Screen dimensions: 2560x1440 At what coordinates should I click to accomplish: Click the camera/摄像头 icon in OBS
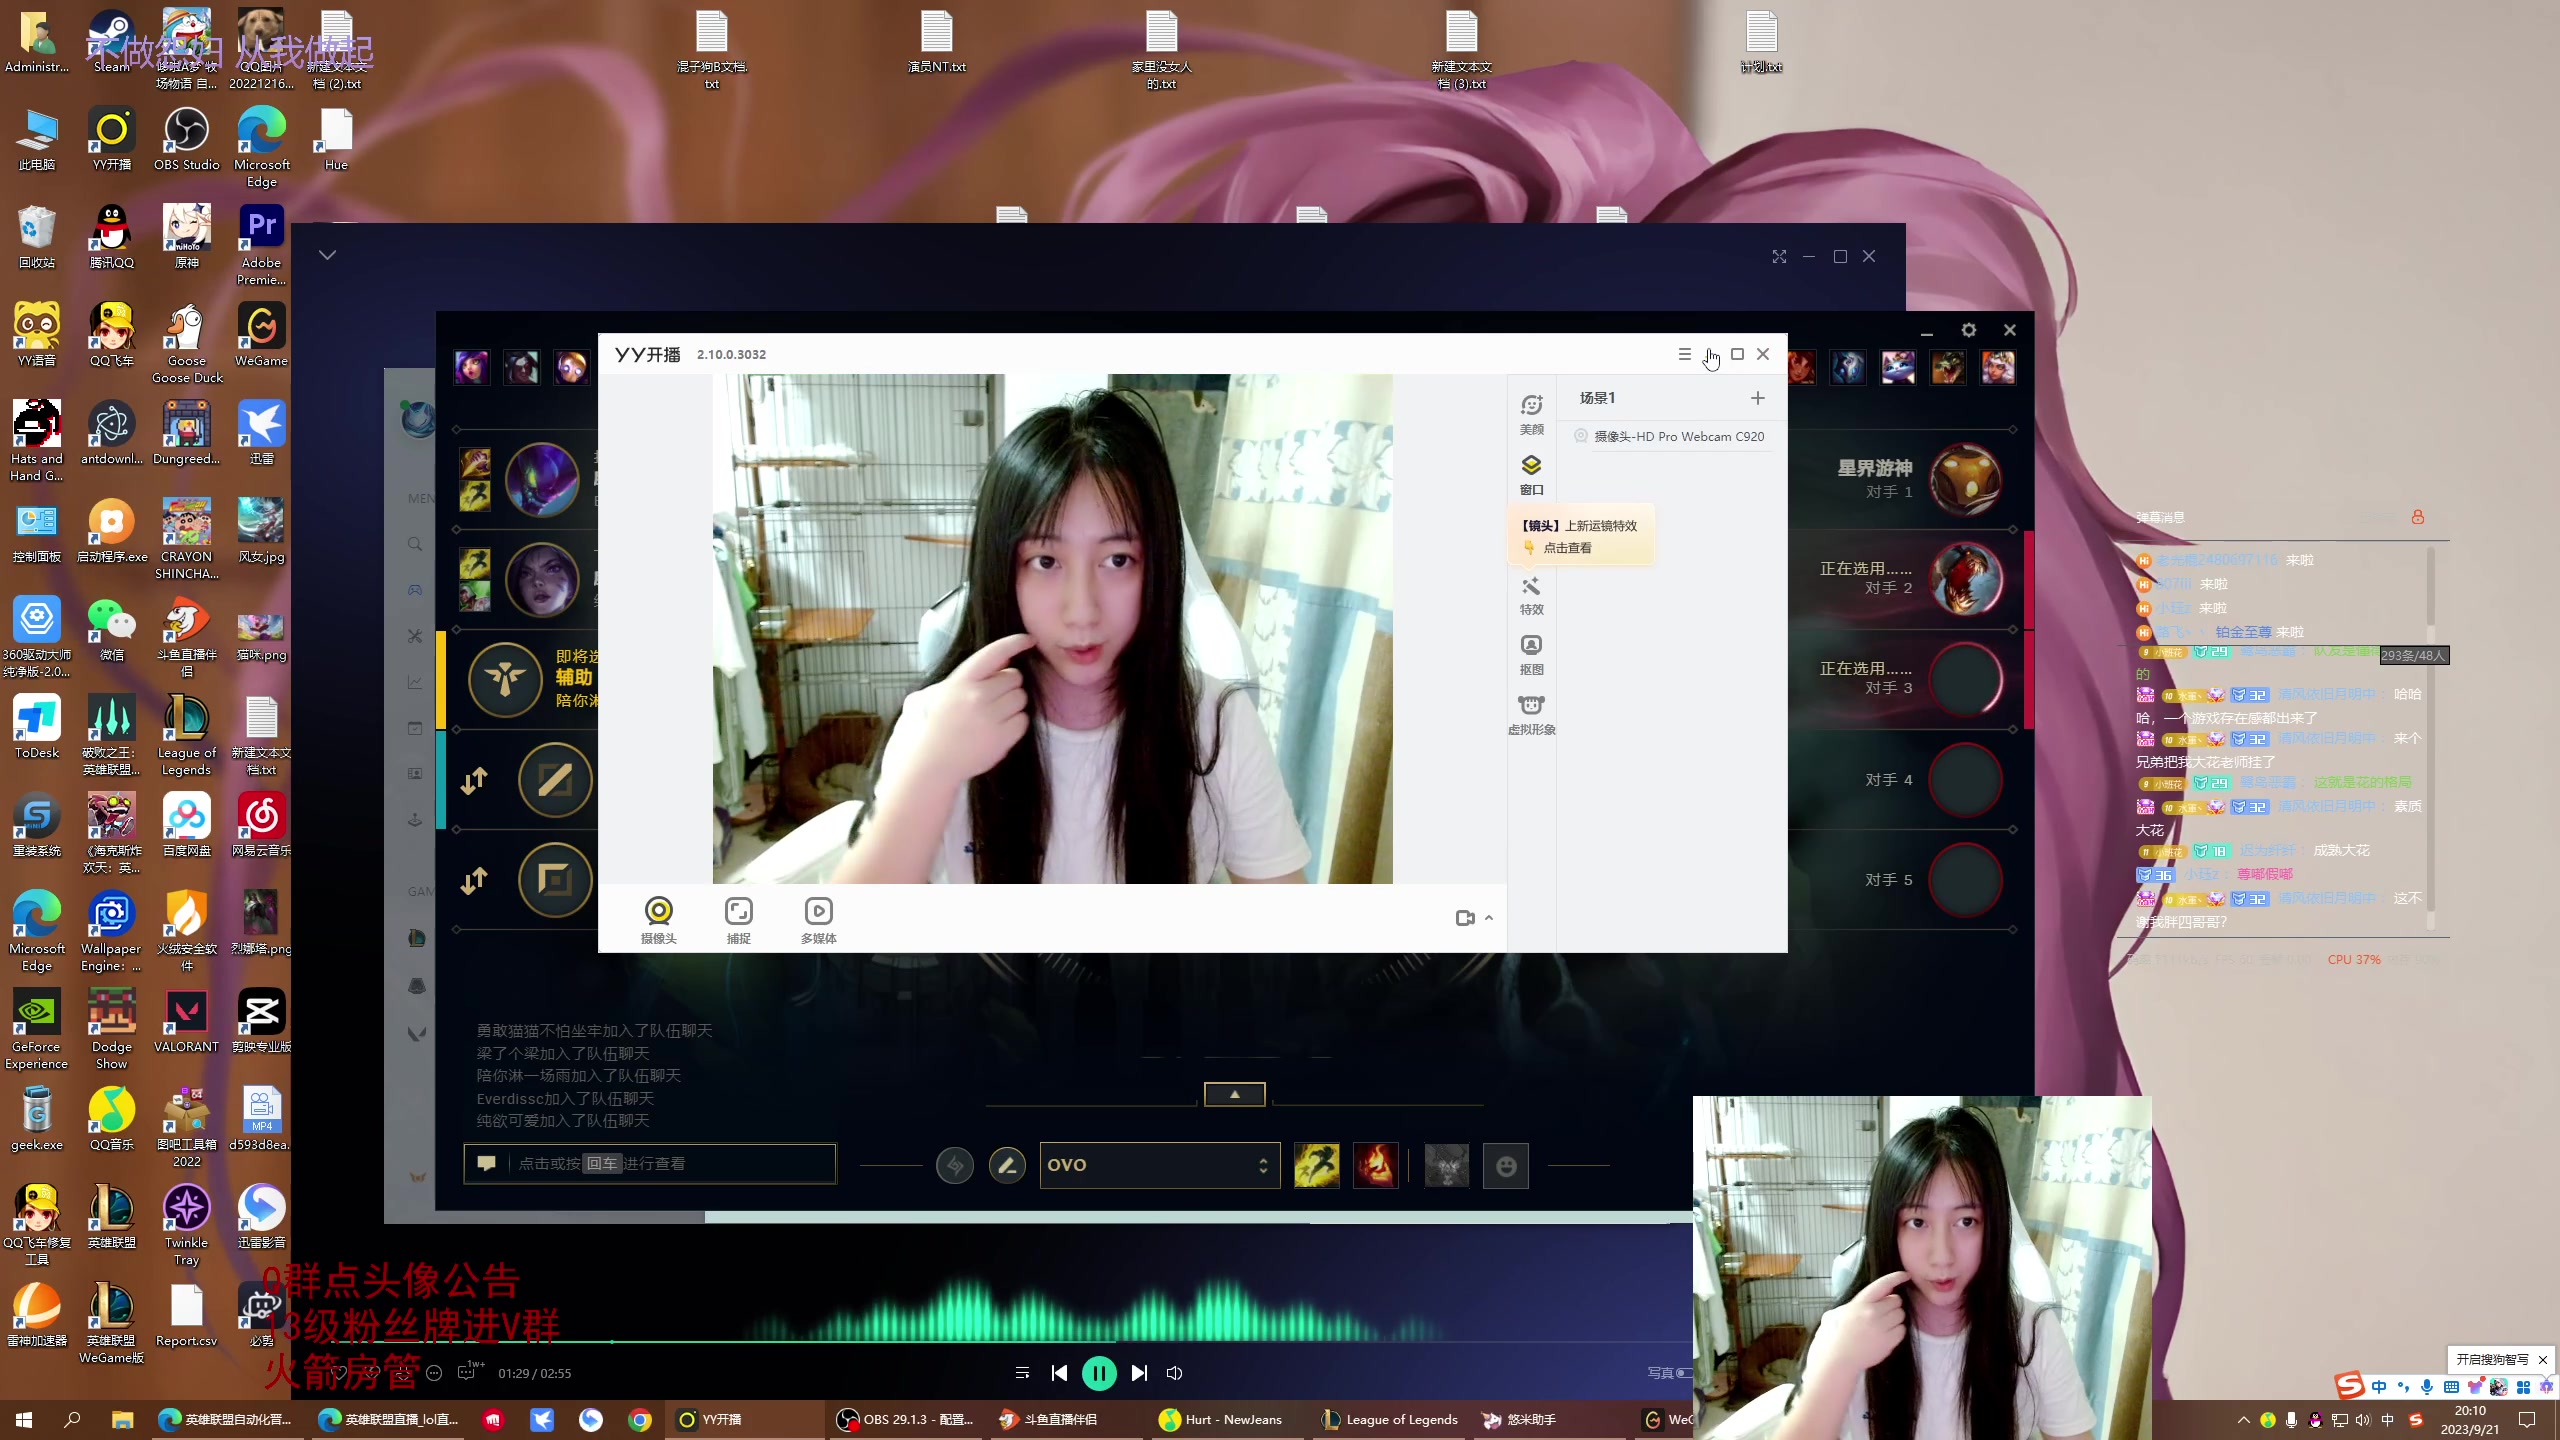(x=659, y=911)
